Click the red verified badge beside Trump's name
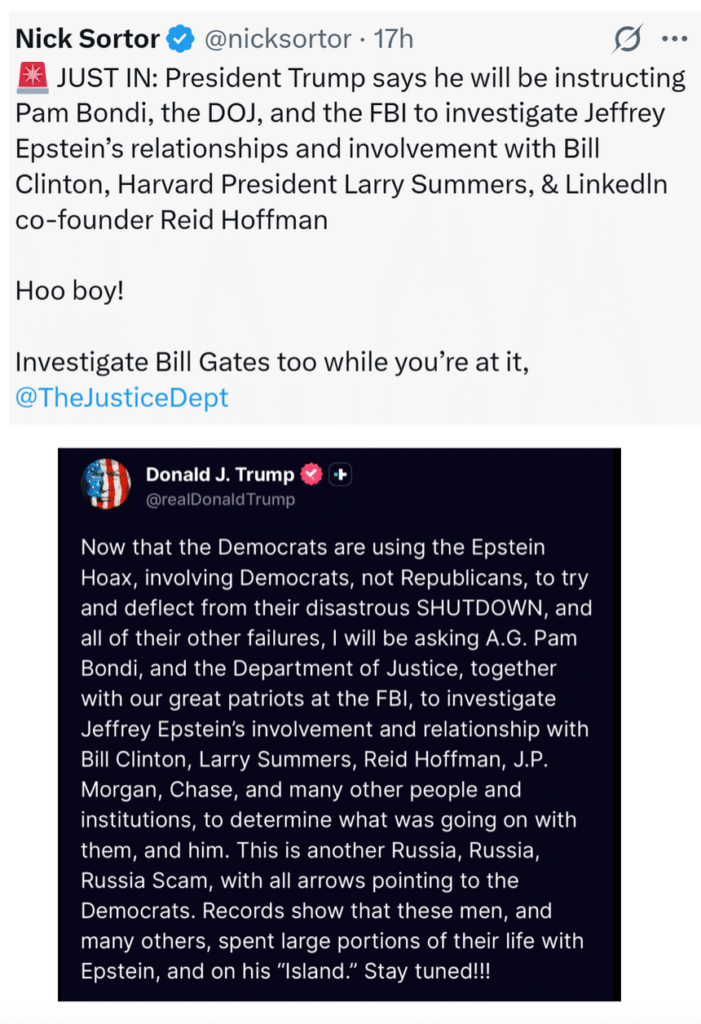Image resolution: width=701 pixels, height=1024 pixels. [312, 475]
